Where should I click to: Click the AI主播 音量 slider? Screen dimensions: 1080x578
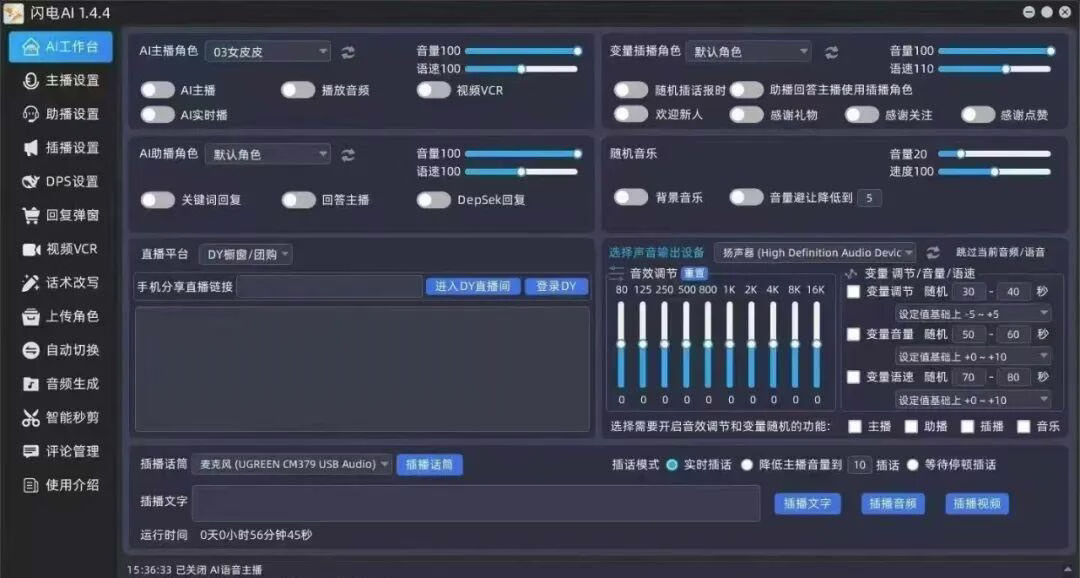521,50
